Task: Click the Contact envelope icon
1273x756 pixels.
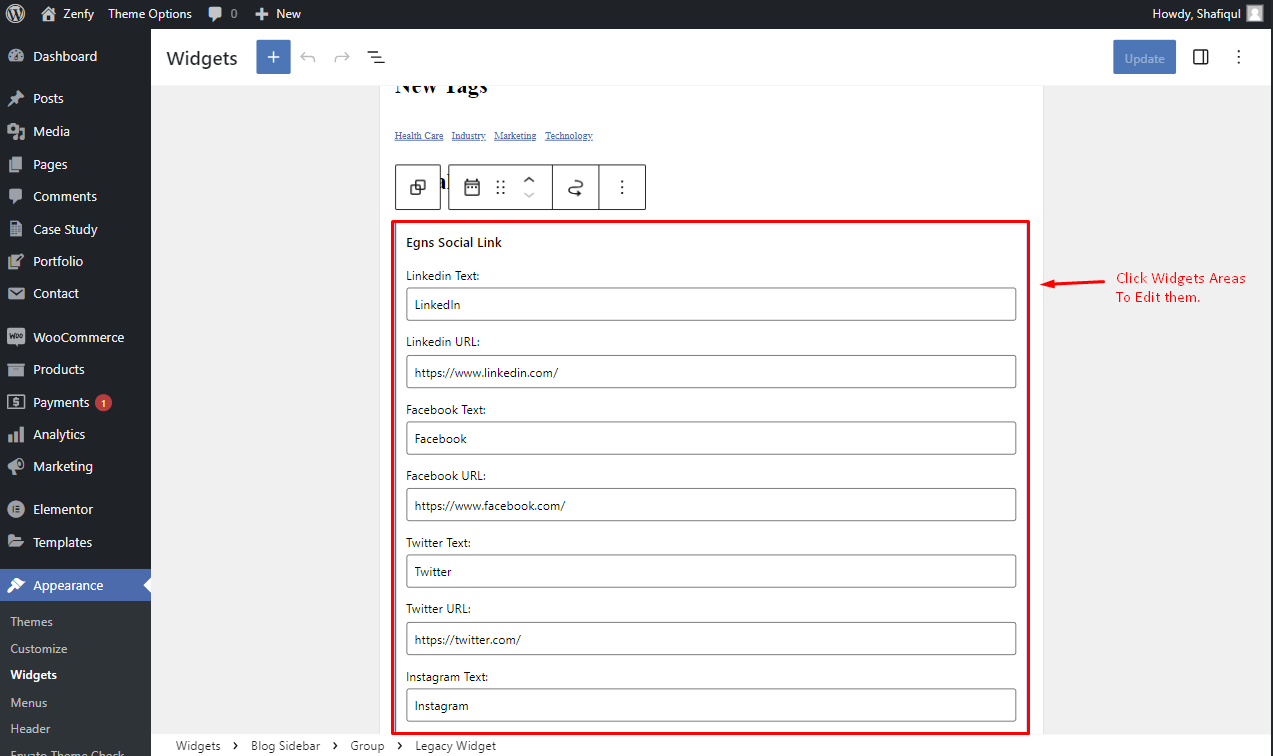Action: coord(16,293)
